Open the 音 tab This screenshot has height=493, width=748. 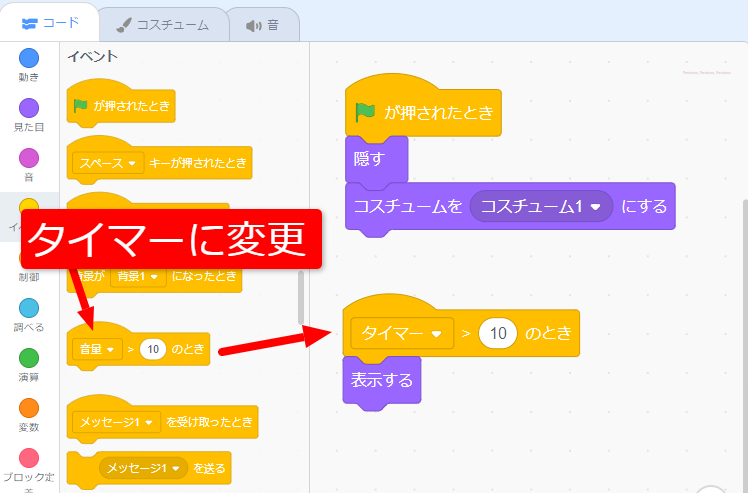(263, 25)
